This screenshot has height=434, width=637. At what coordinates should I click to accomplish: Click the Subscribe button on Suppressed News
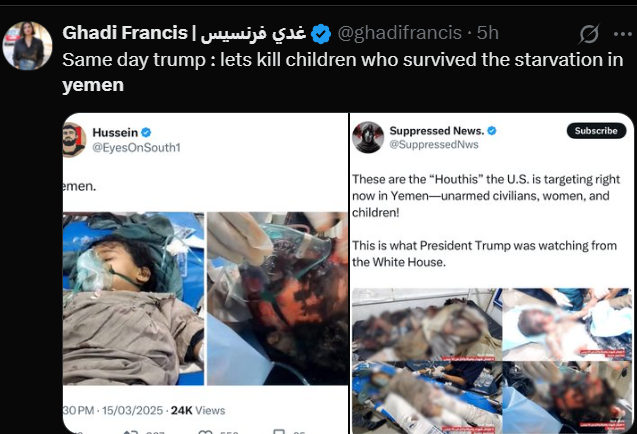coord(596,130)
